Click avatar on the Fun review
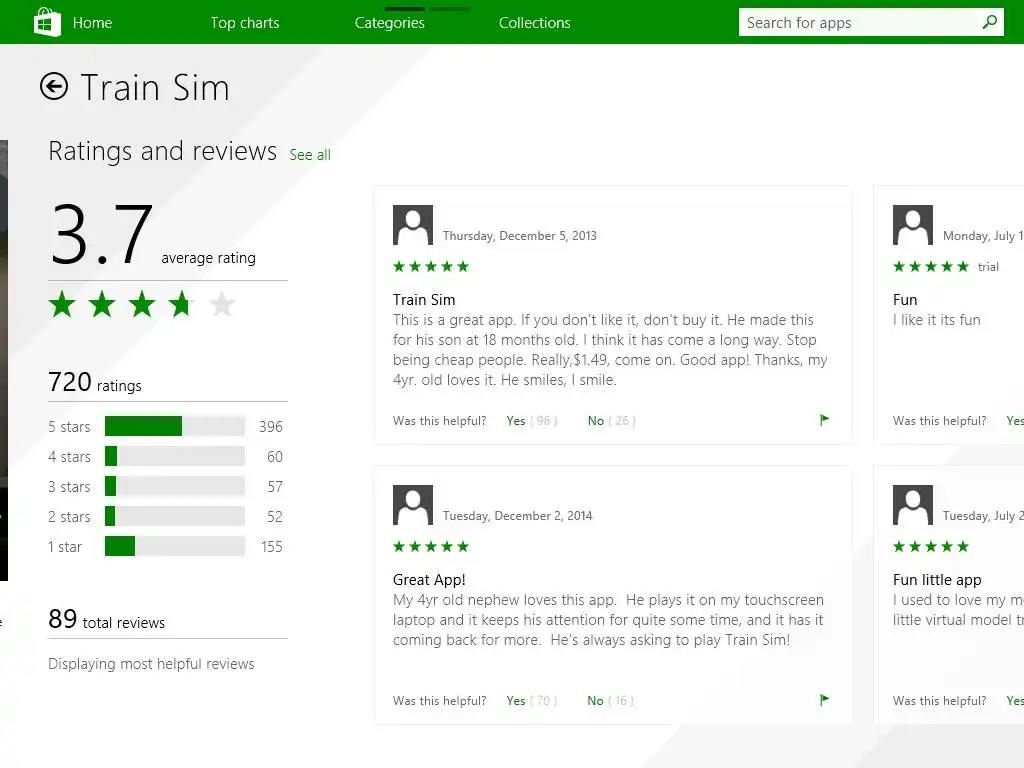Image resolution: width=1024 pixels, height=768 pixels. pyautogui.click(x=912, y=225)
